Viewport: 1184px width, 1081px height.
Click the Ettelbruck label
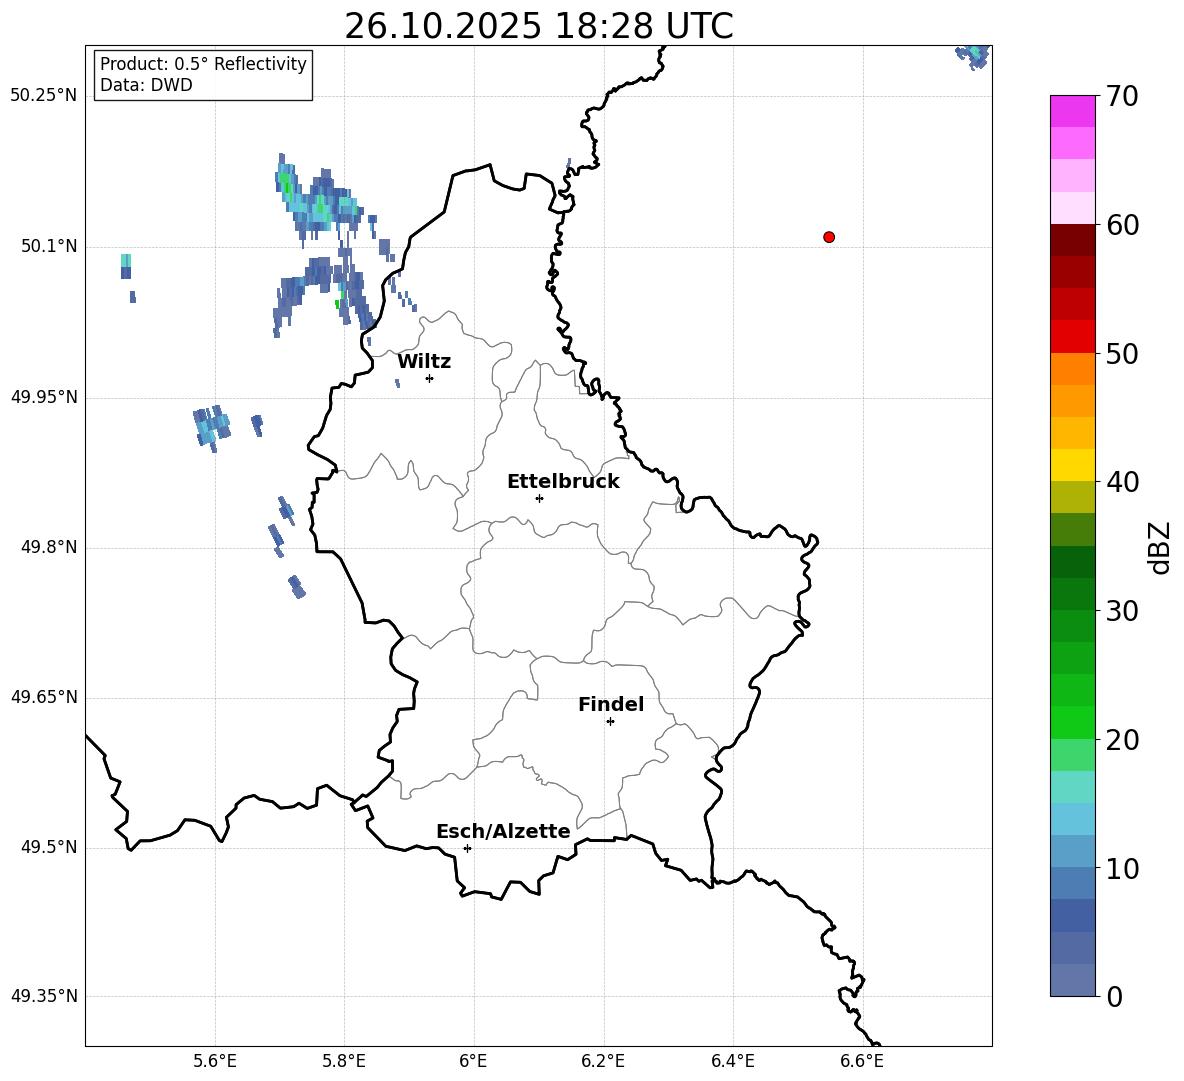563,482
